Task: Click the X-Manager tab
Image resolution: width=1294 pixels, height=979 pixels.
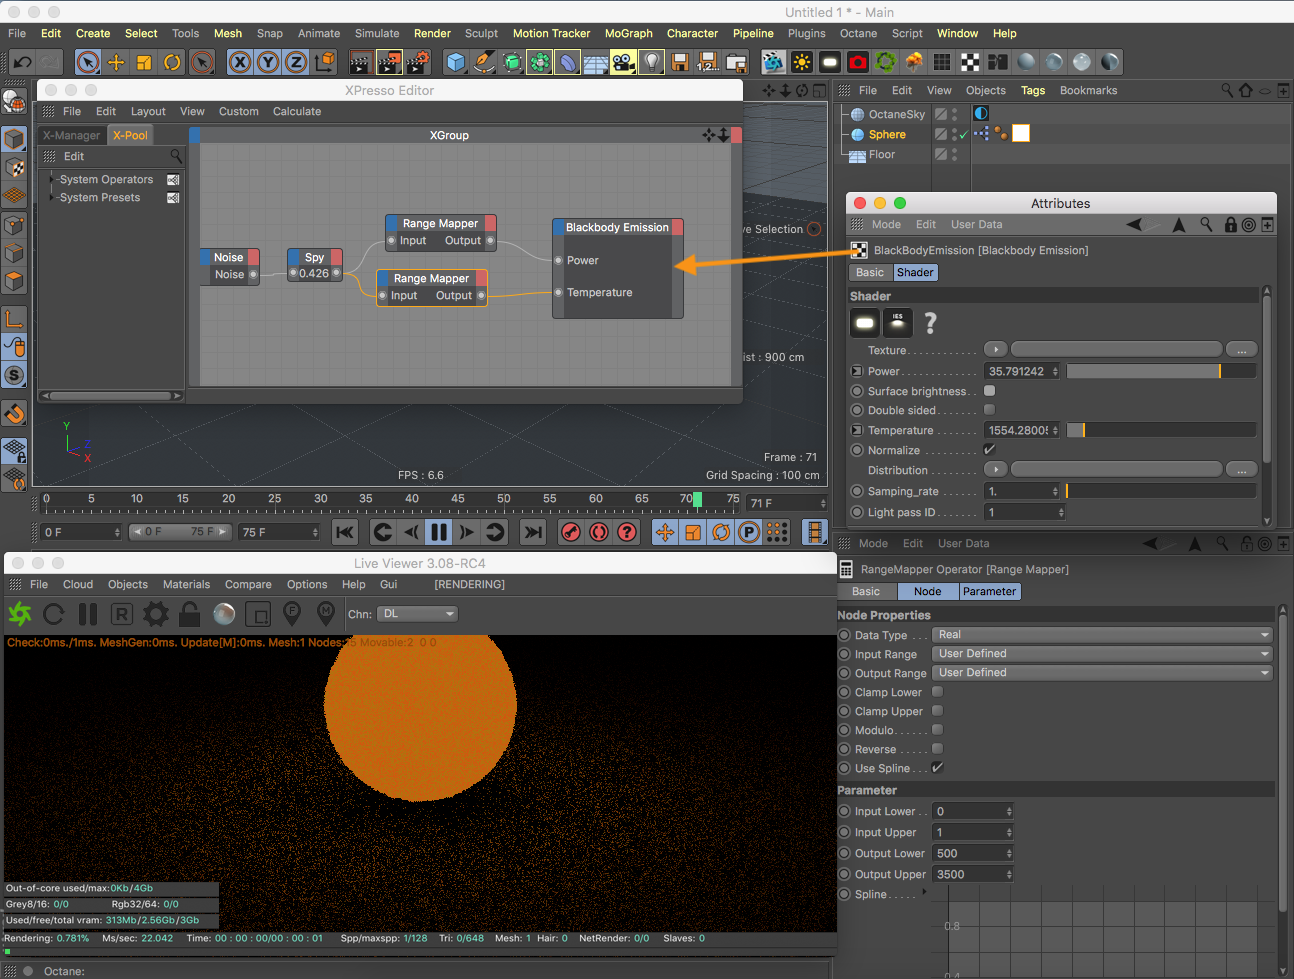Action: [x=71, y=136]
